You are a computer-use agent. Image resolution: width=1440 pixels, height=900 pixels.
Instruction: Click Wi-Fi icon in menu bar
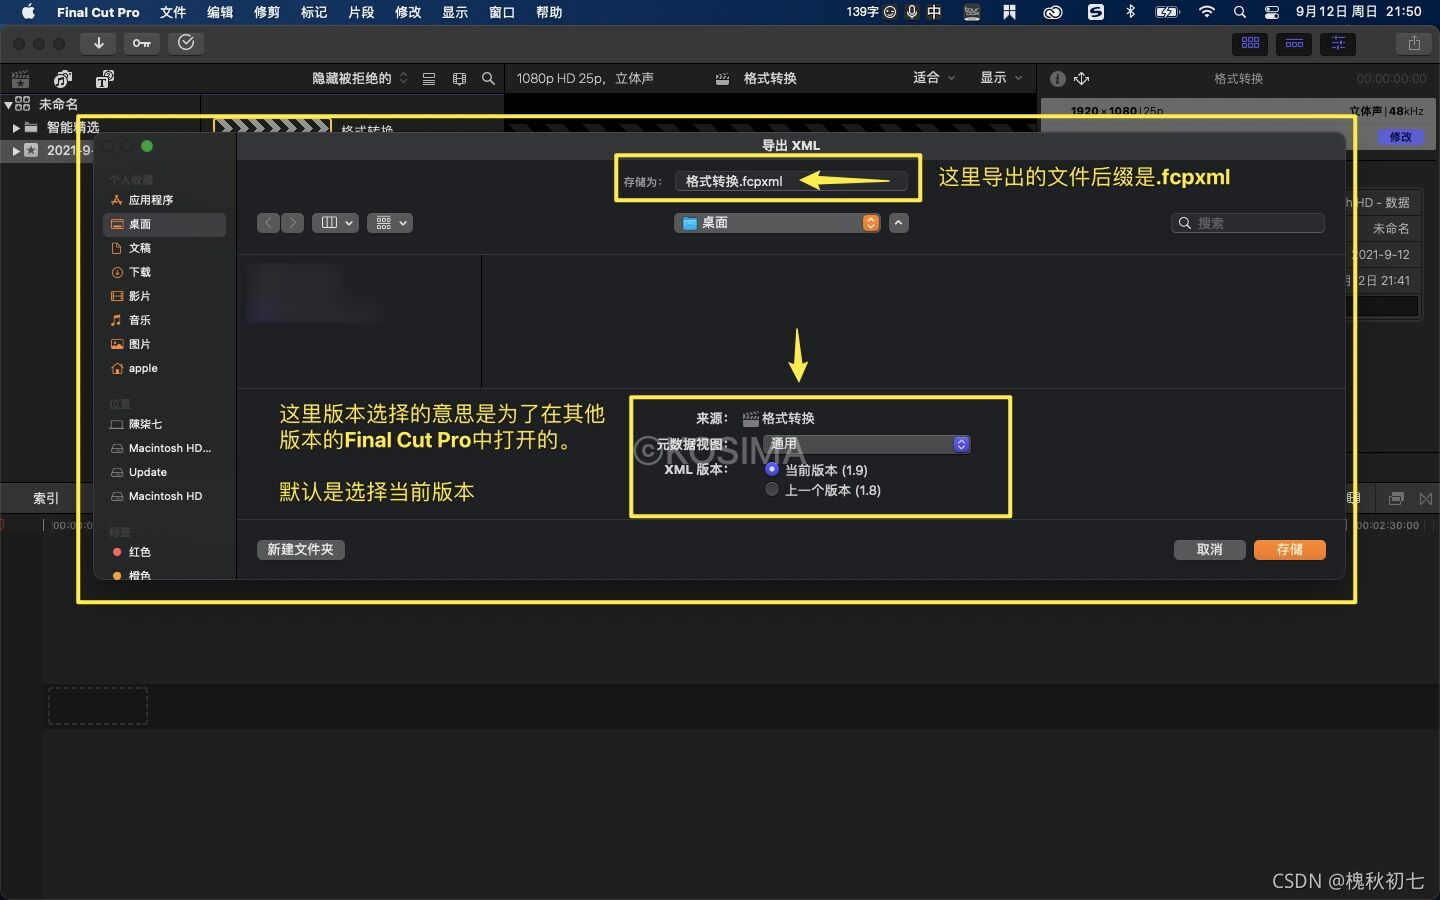click(x=1207, y=12)
